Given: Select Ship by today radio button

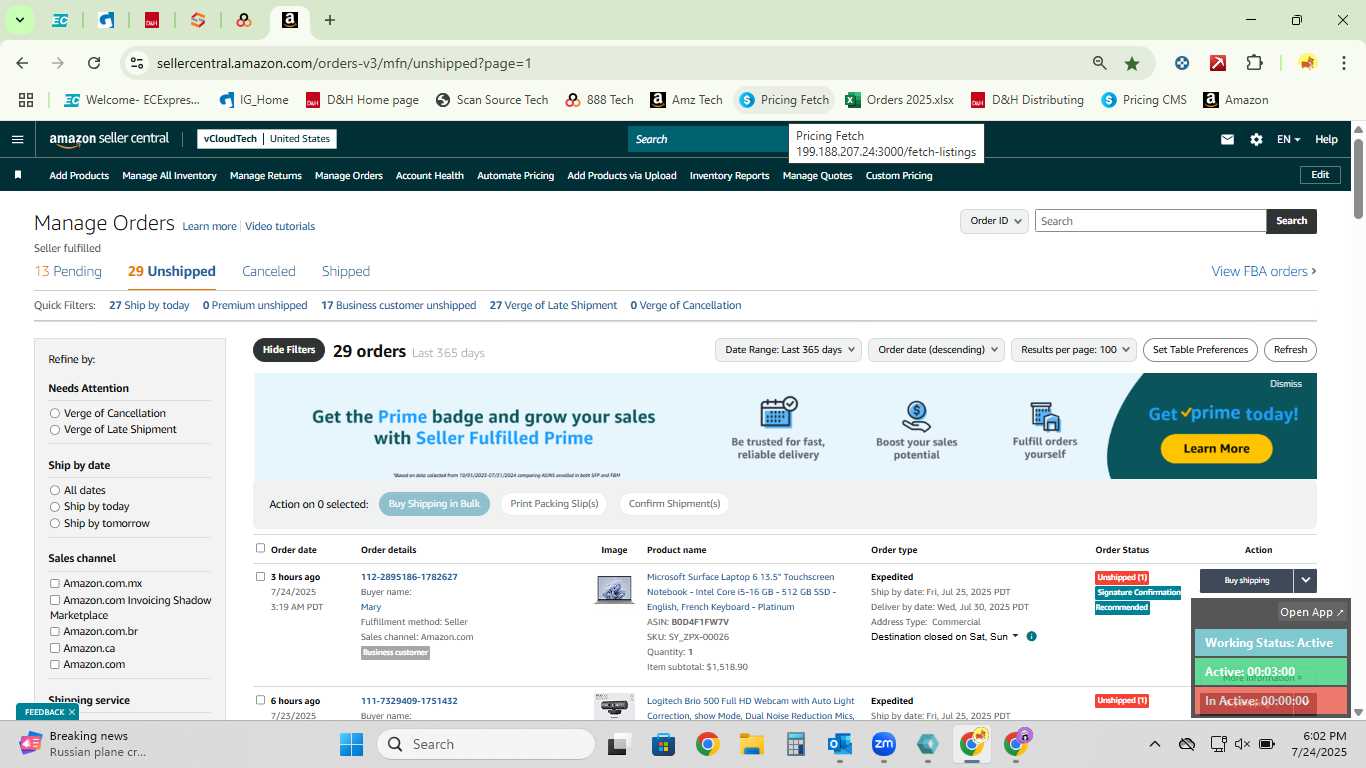Looking at the screenshot, I should coord(55,506).
